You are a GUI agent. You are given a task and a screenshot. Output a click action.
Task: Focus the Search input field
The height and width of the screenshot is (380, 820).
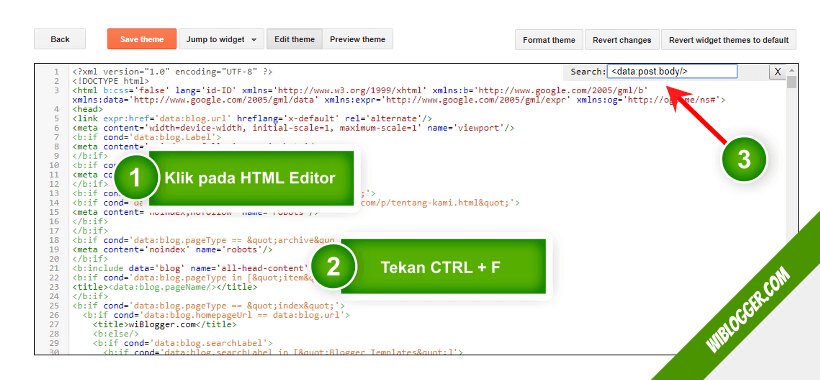[x=672, y=72]
